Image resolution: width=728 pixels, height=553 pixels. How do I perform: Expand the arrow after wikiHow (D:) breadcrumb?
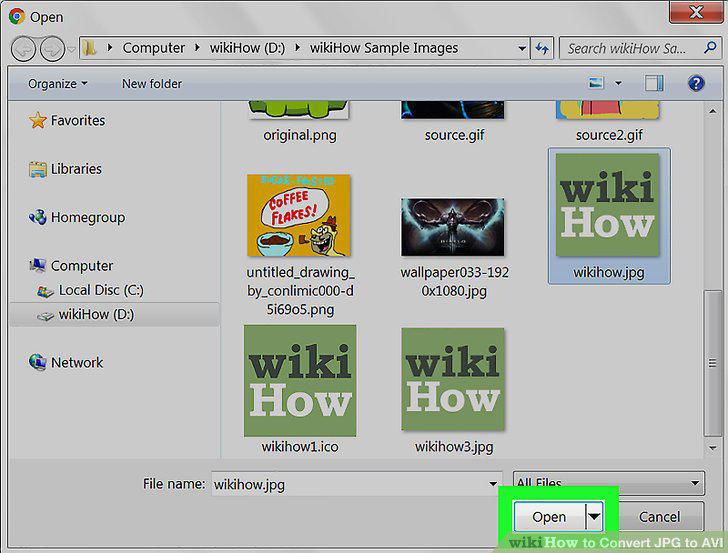pos(297,48)
